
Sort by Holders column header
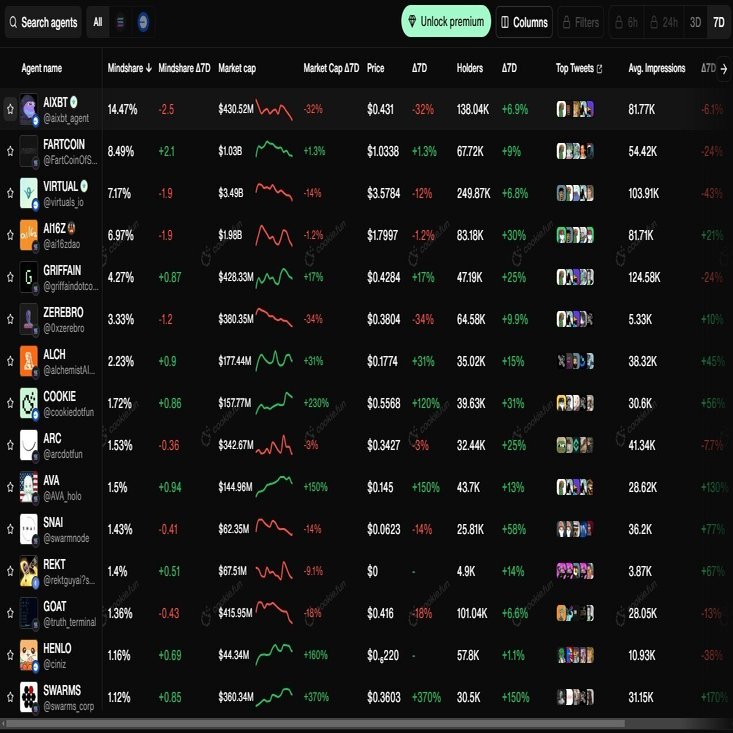coord(469,68)
